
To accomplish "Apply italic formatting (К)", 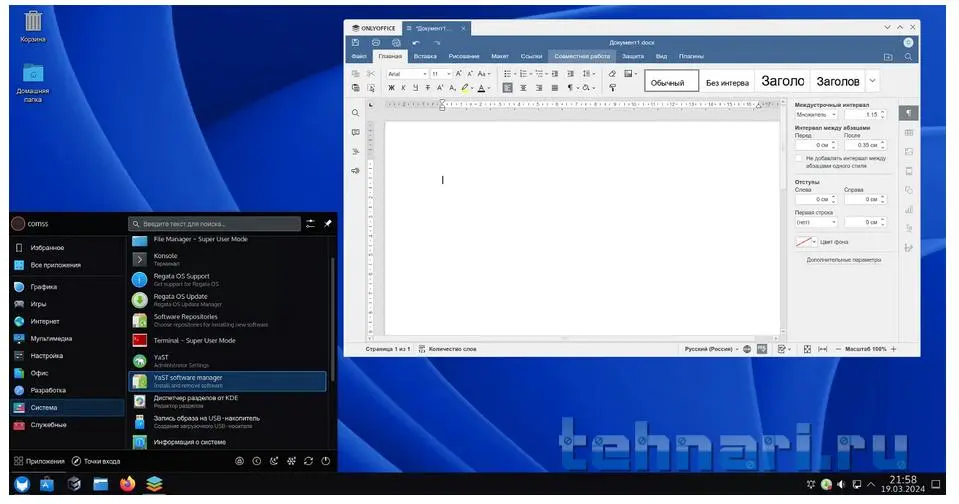I will pyautogui.click(x=403, y=88).
